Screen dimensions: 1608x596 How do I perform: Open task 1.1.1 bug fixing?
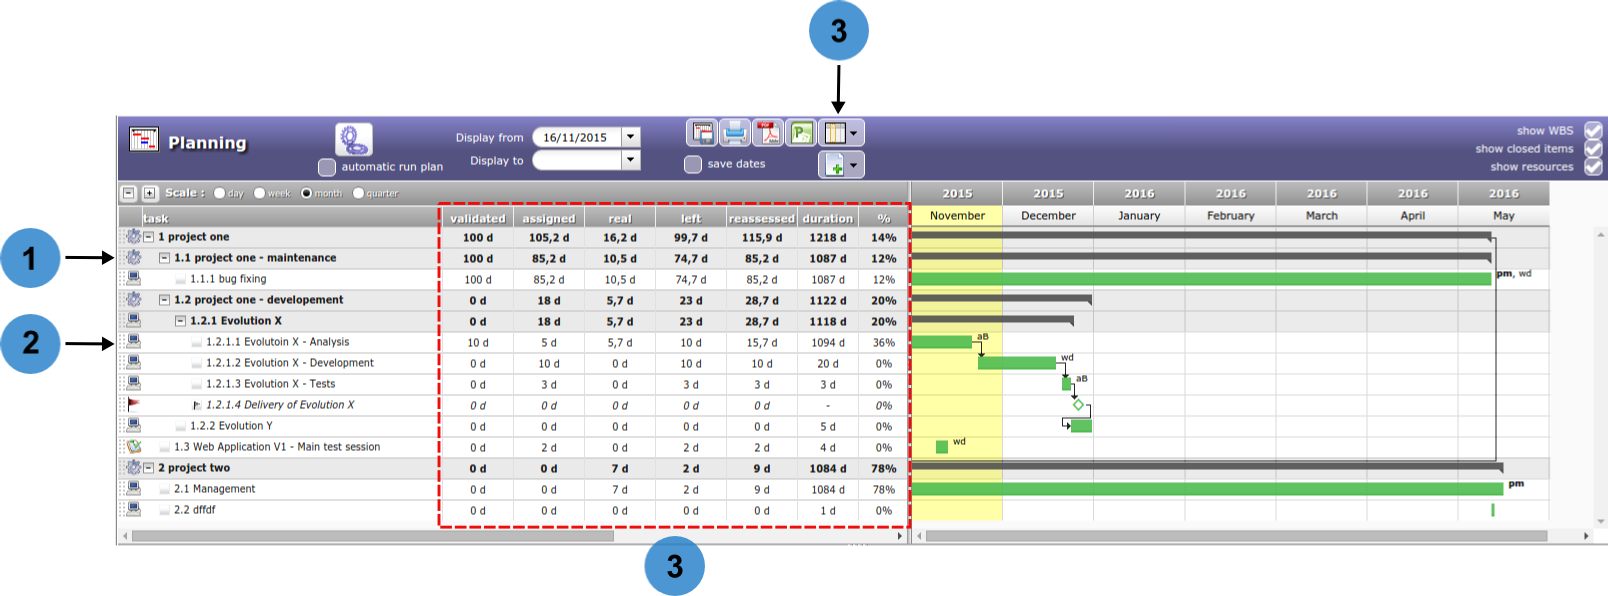[x=228, y=279]
